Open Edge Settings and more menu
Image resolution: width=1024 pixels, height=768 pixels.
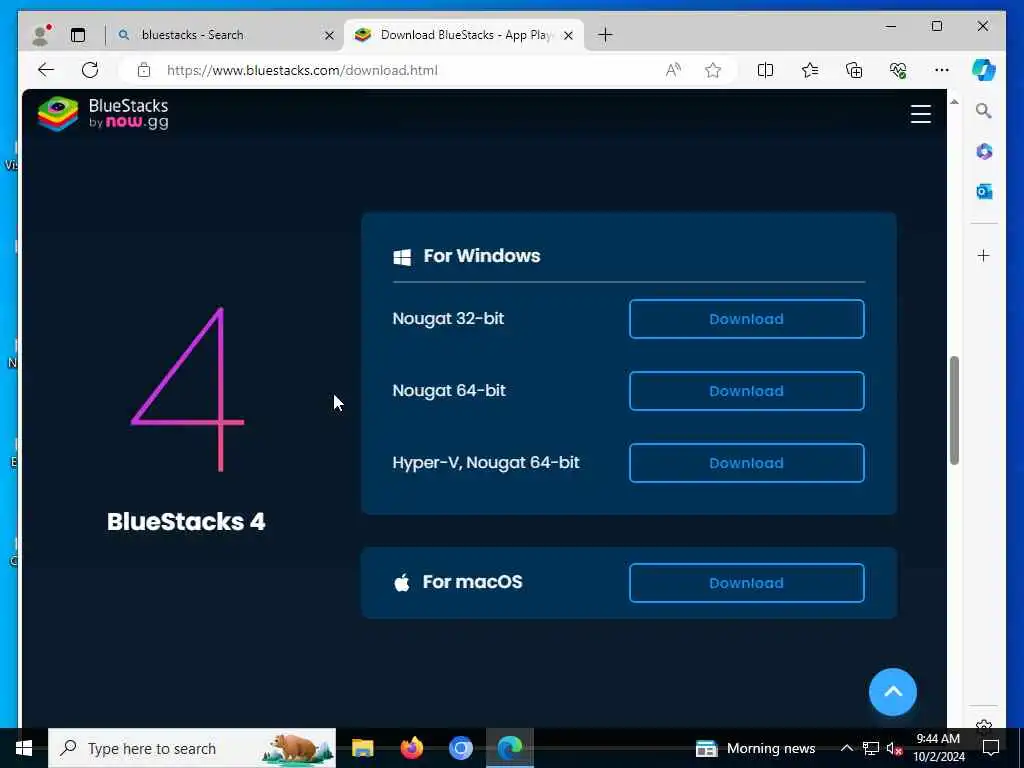click(x=942, y=70)
